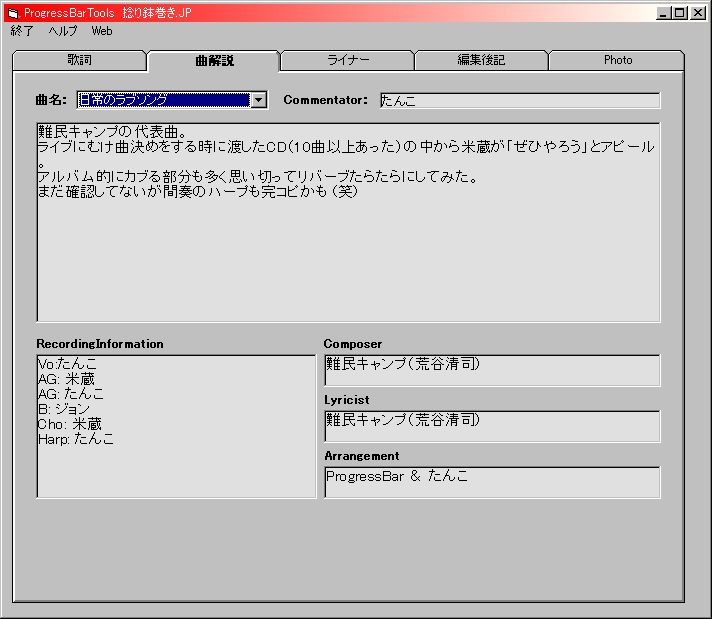The width and height of the screenshot is (712, 619).
Task: Click the song commentary text area
Action: [348, 222]
